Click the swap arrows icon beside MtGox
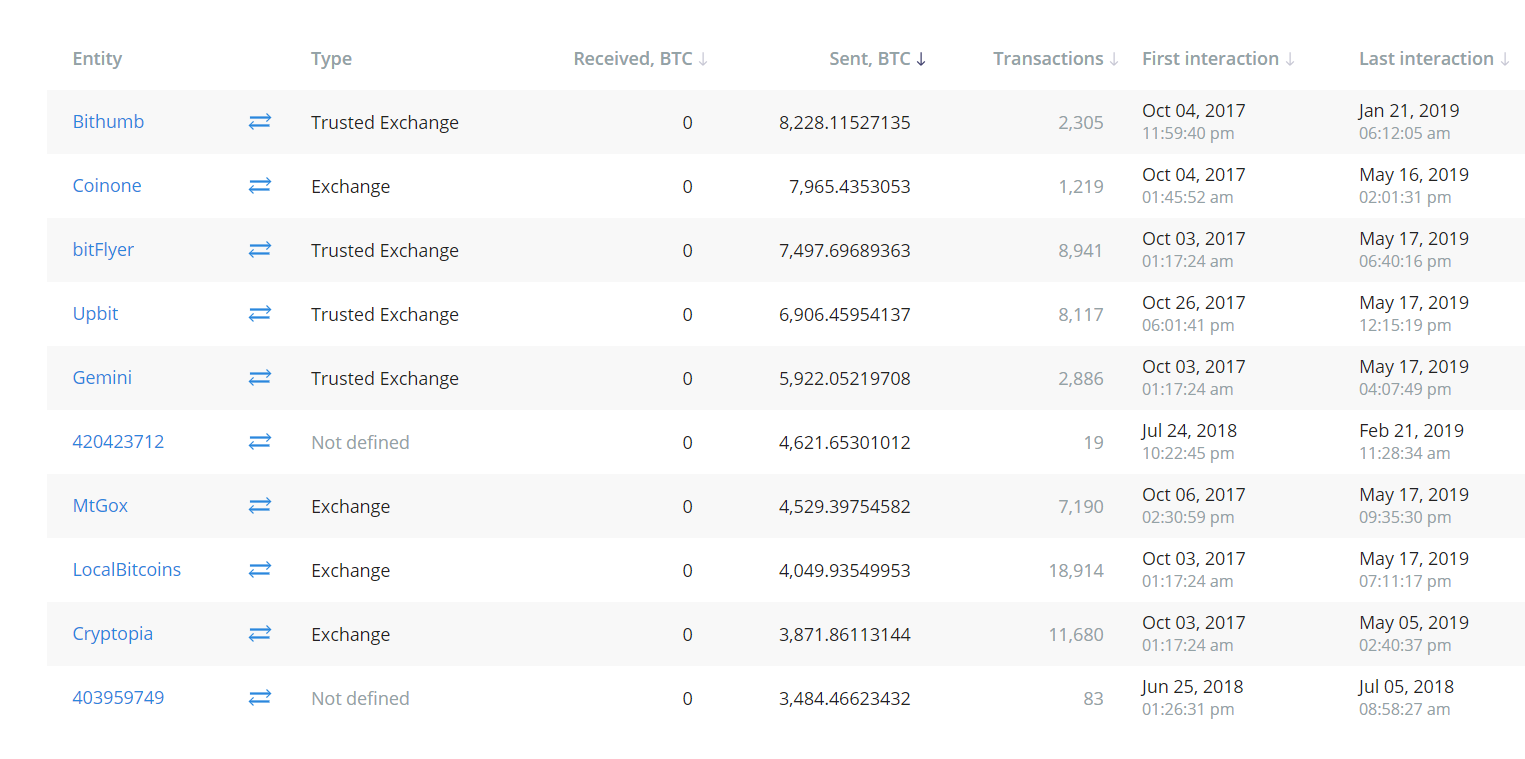The image size is (1525, 759). pyautogui.click(x=260, y=506)
